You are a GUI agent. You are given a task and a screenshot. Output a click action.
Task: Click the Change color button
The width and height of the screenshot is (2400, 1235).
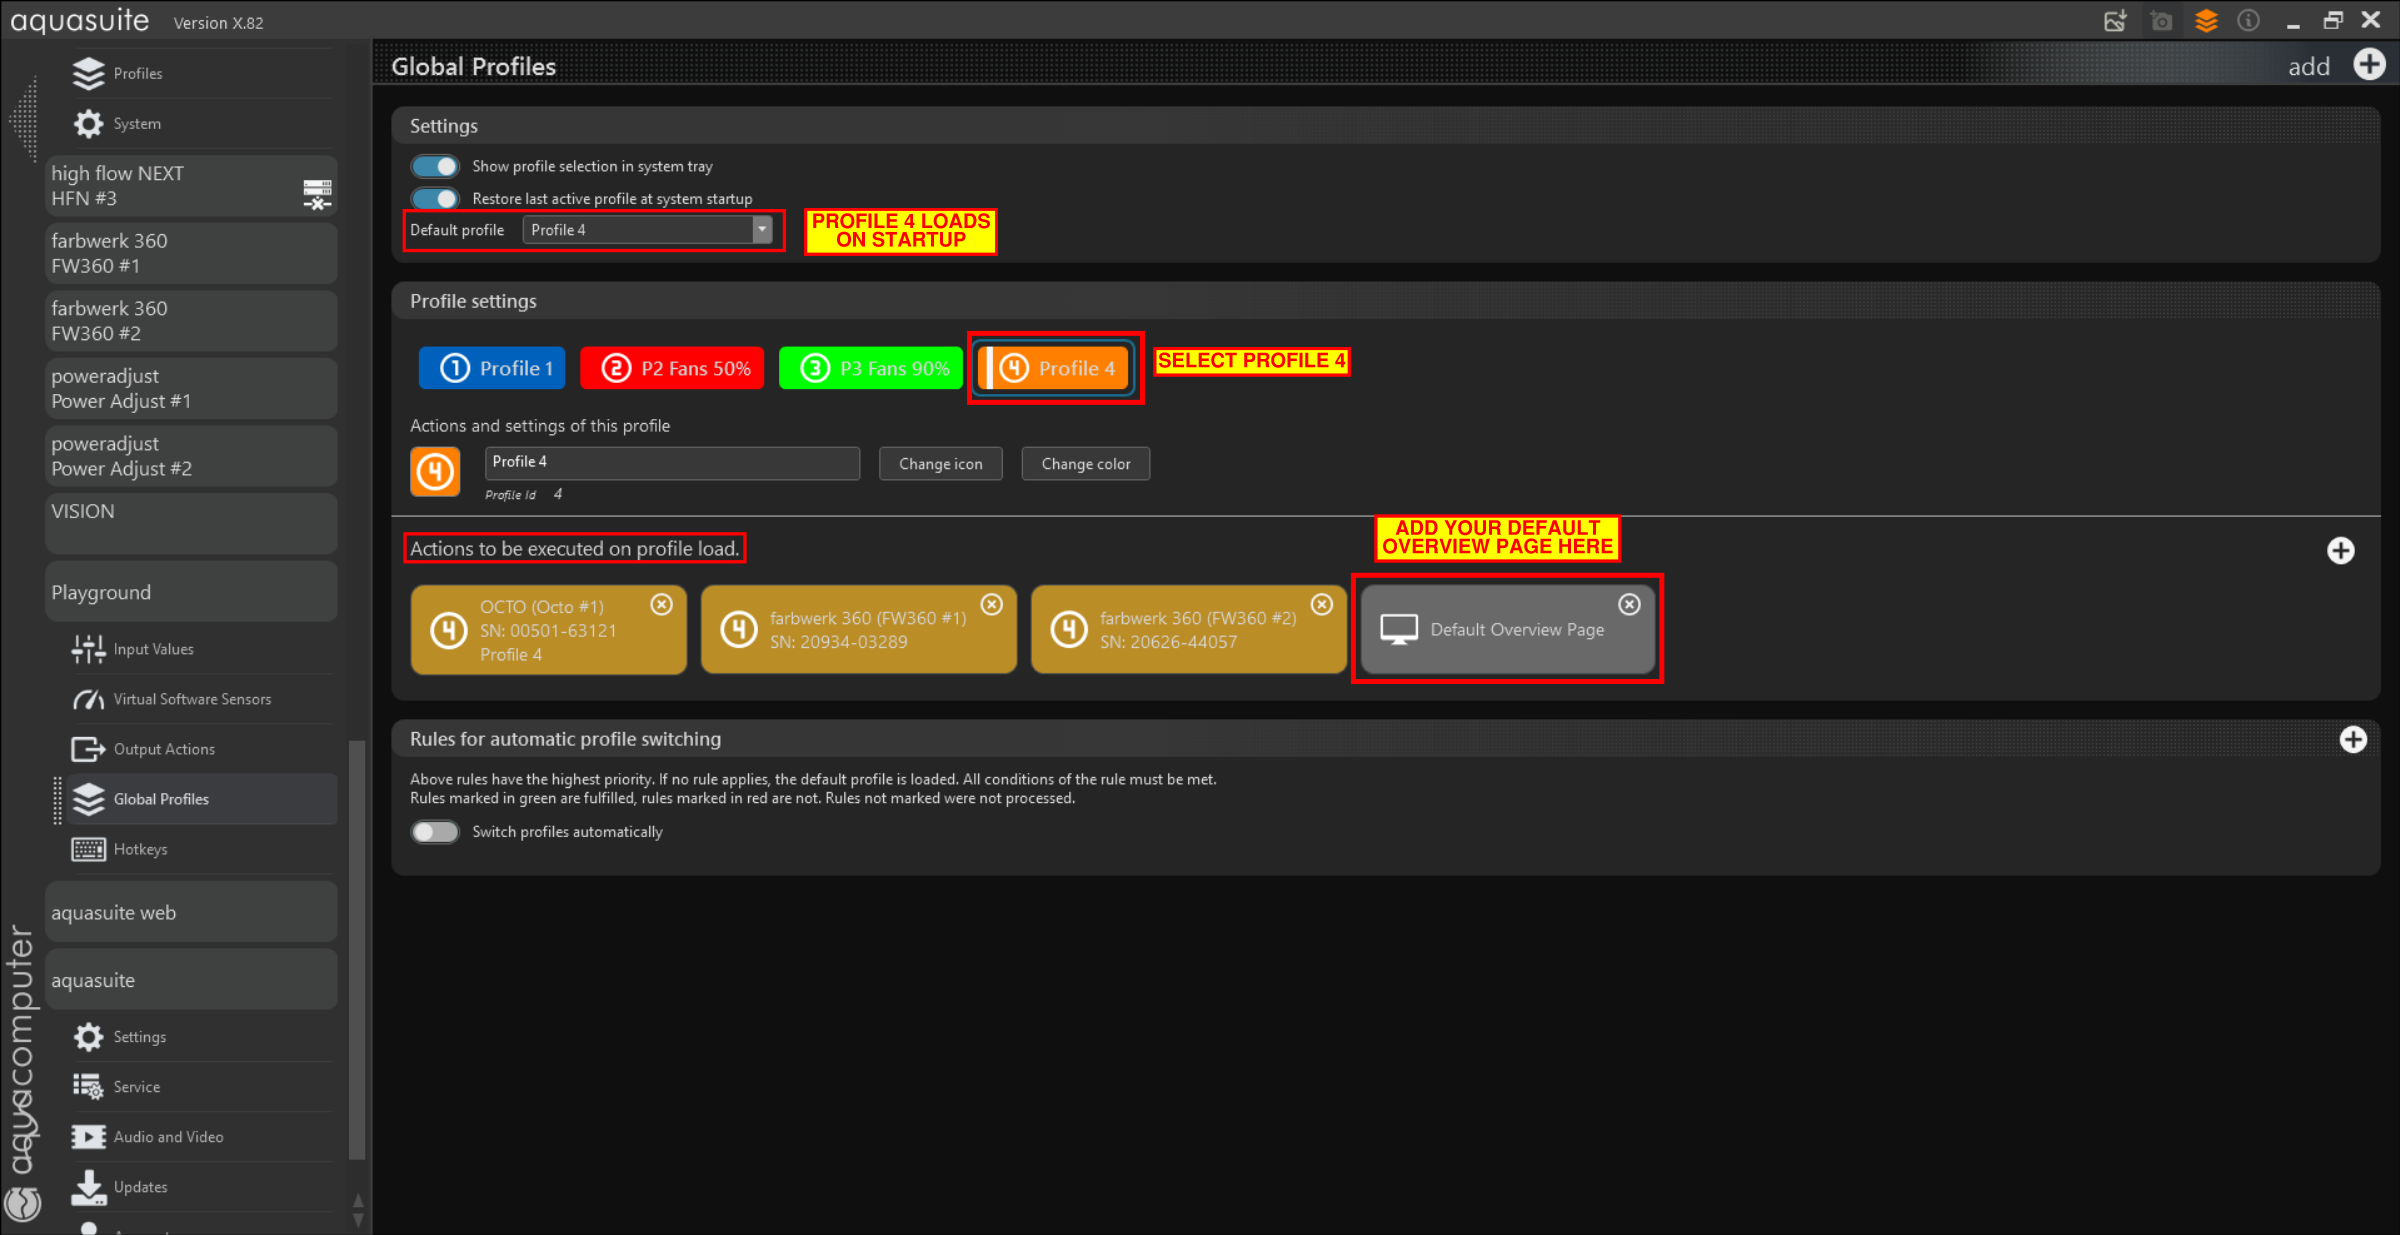tap(1085, 464)
